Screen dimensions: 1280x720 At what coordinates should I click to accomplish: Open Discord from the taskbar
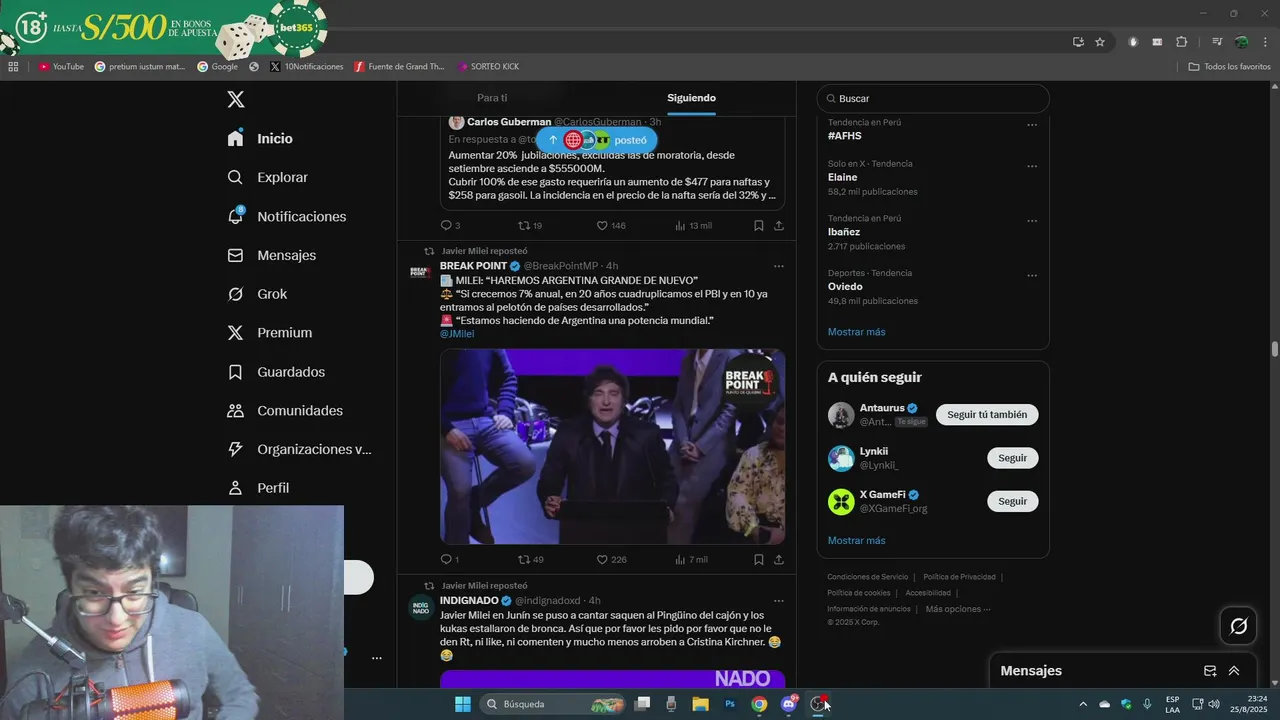pyautogui.click(x=789, y=704)
